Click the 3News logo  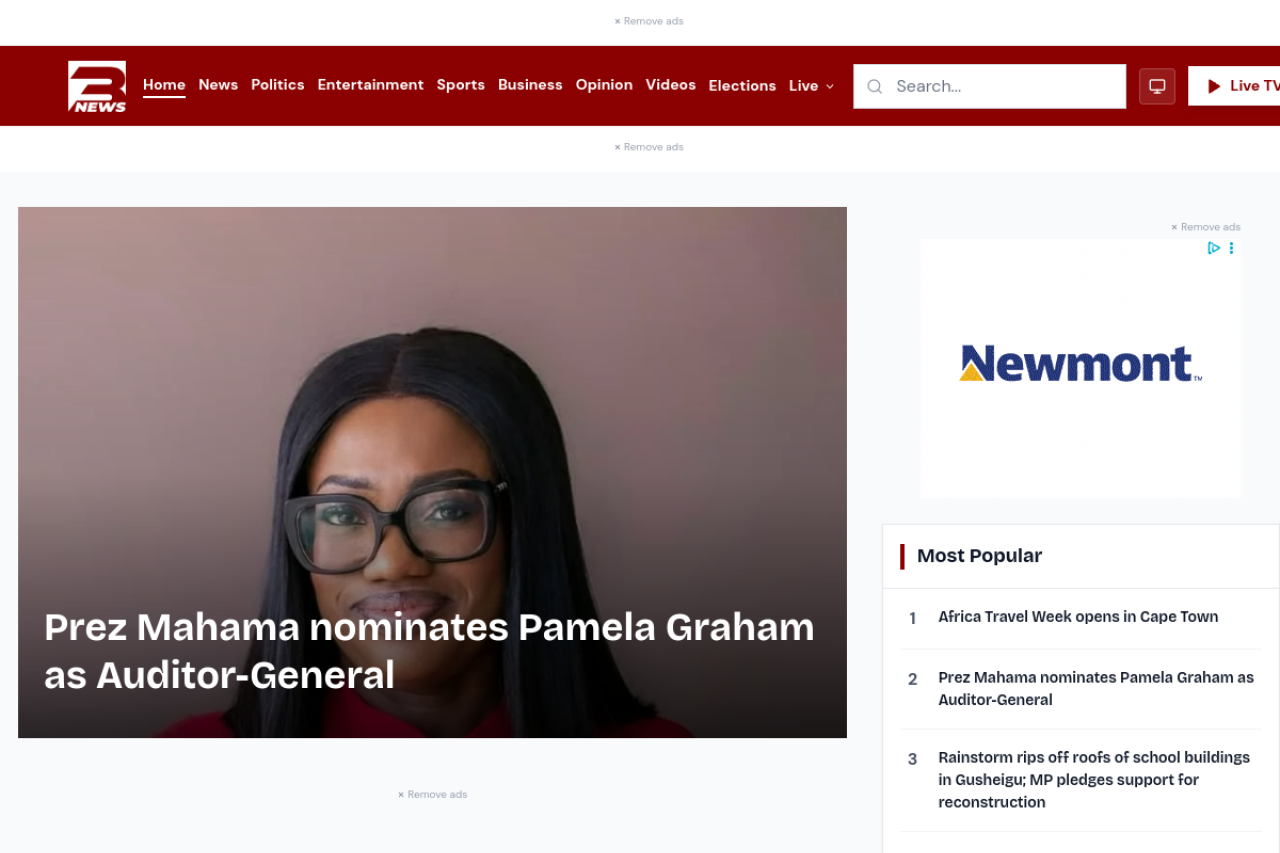coord(97,86)
